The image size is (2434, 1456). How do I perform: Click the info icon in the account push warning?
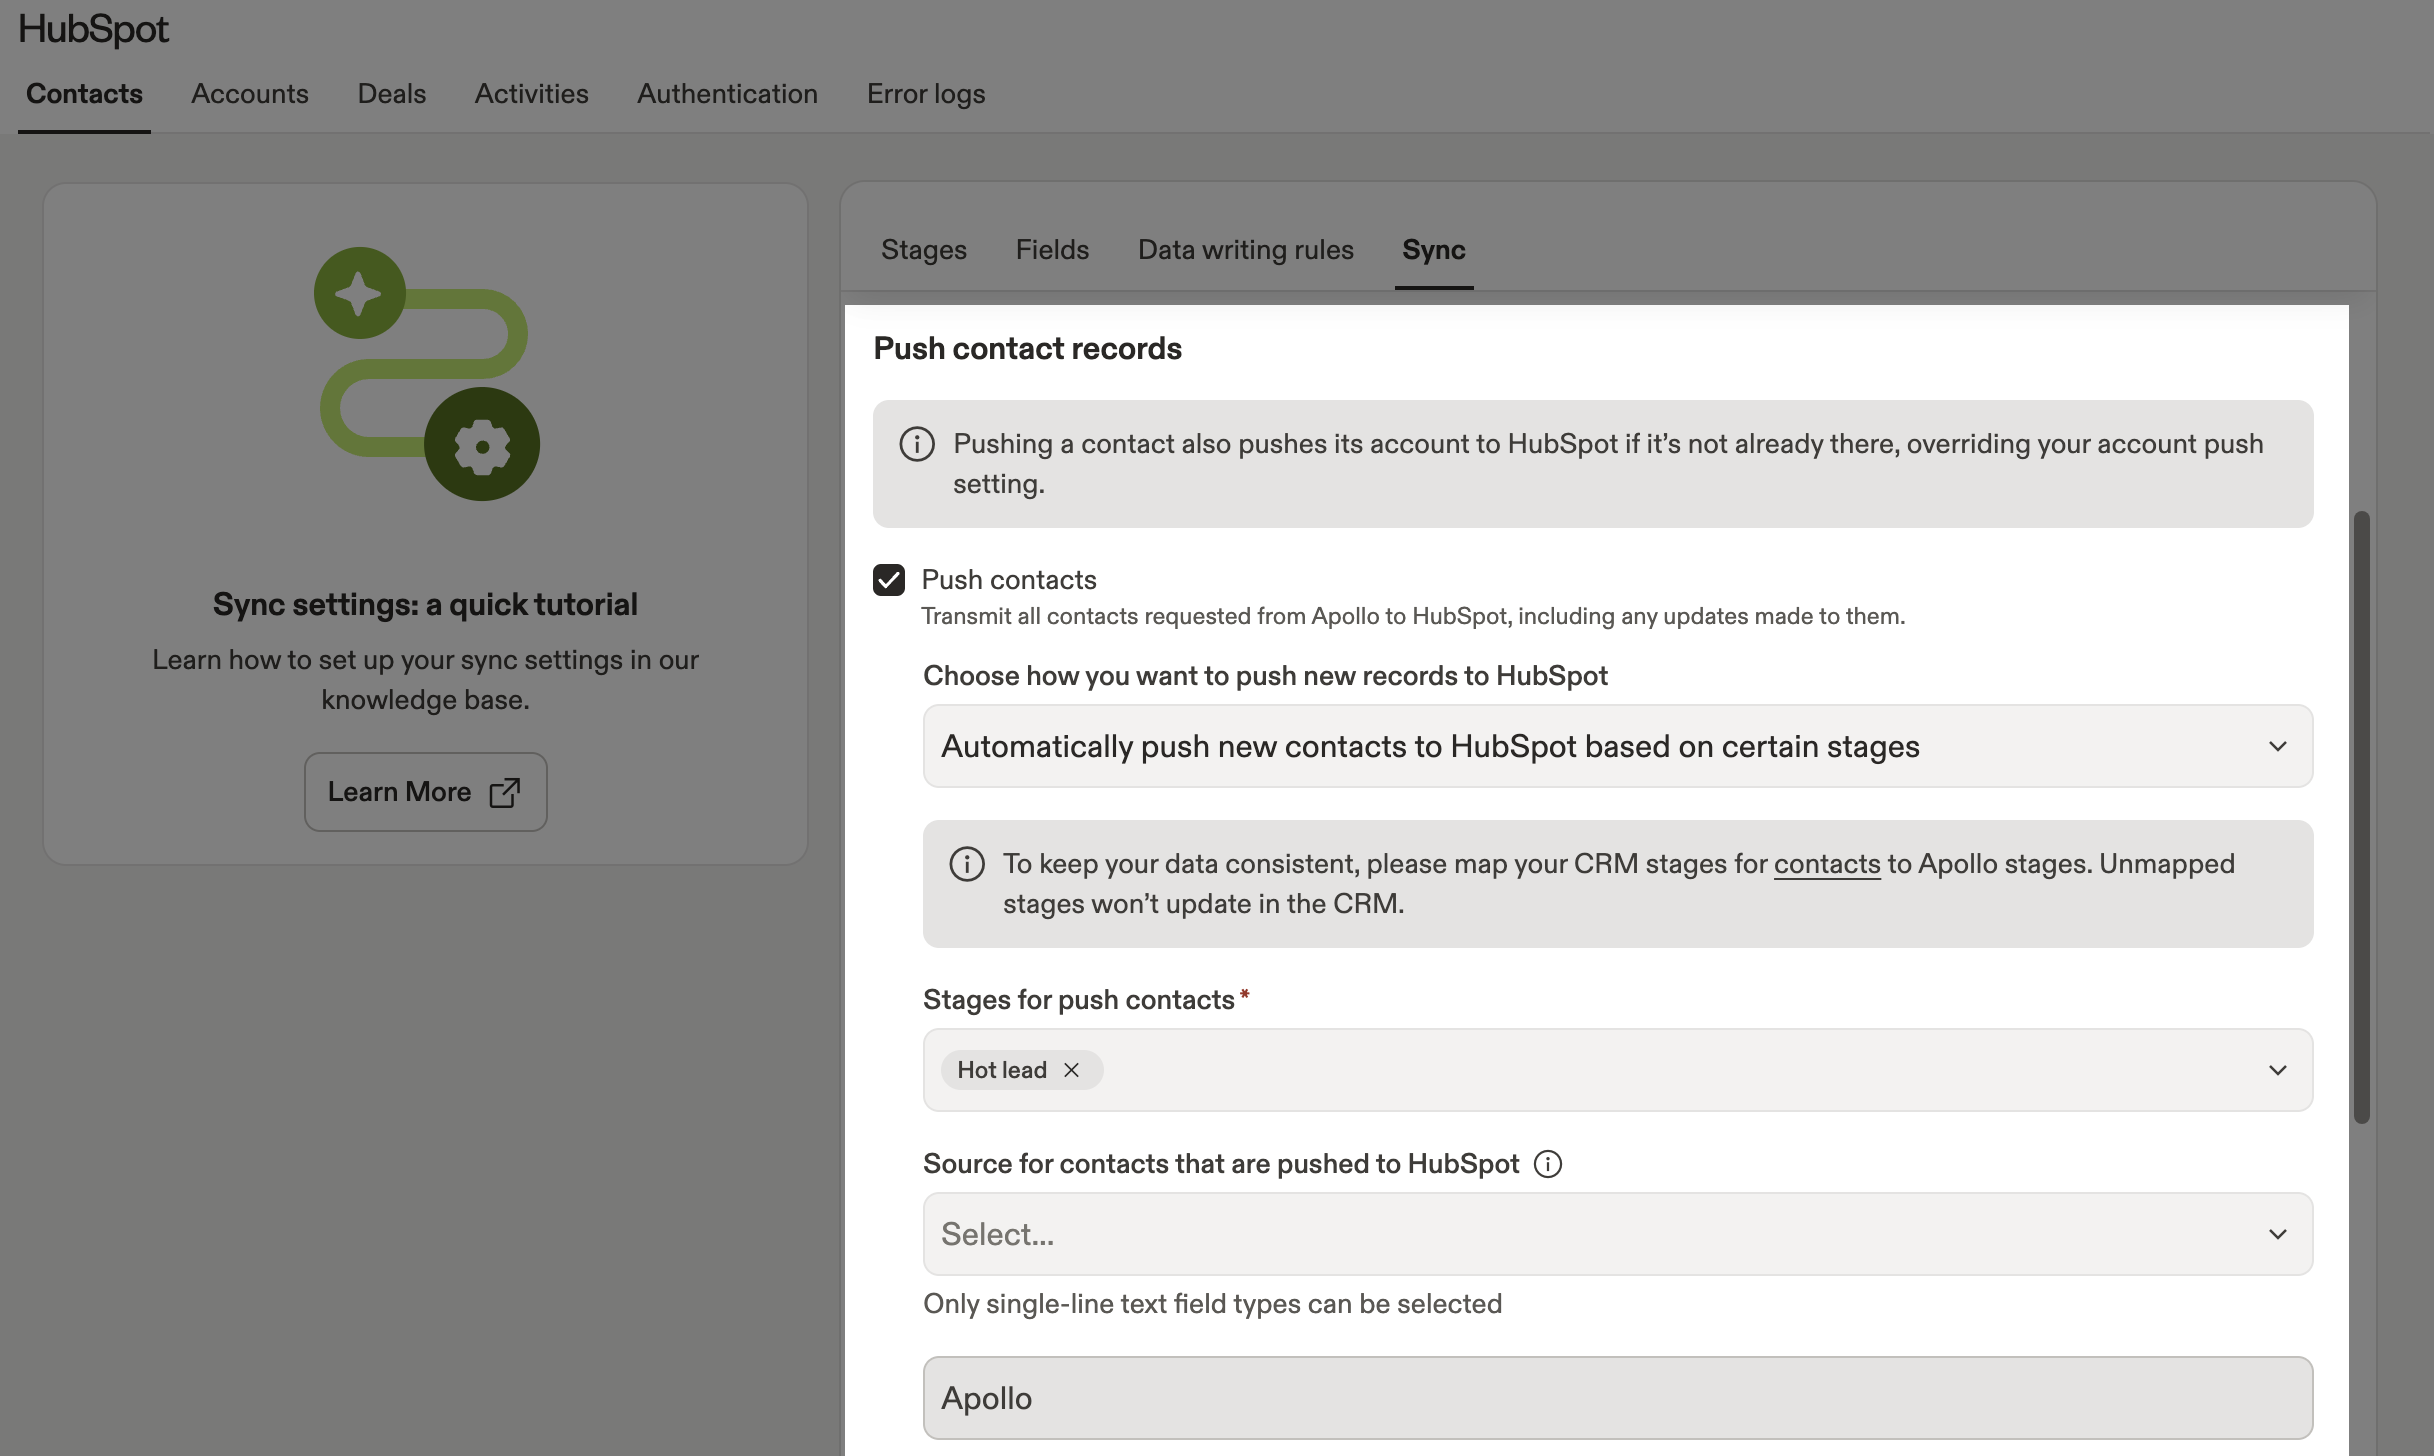pyautogui.click(x=916, y=444)
